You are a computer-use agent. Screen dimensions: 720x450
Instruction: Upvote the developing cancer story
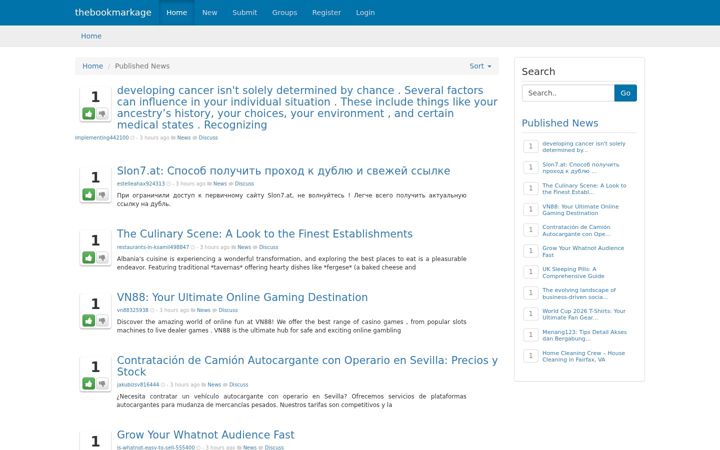(89, 113)
